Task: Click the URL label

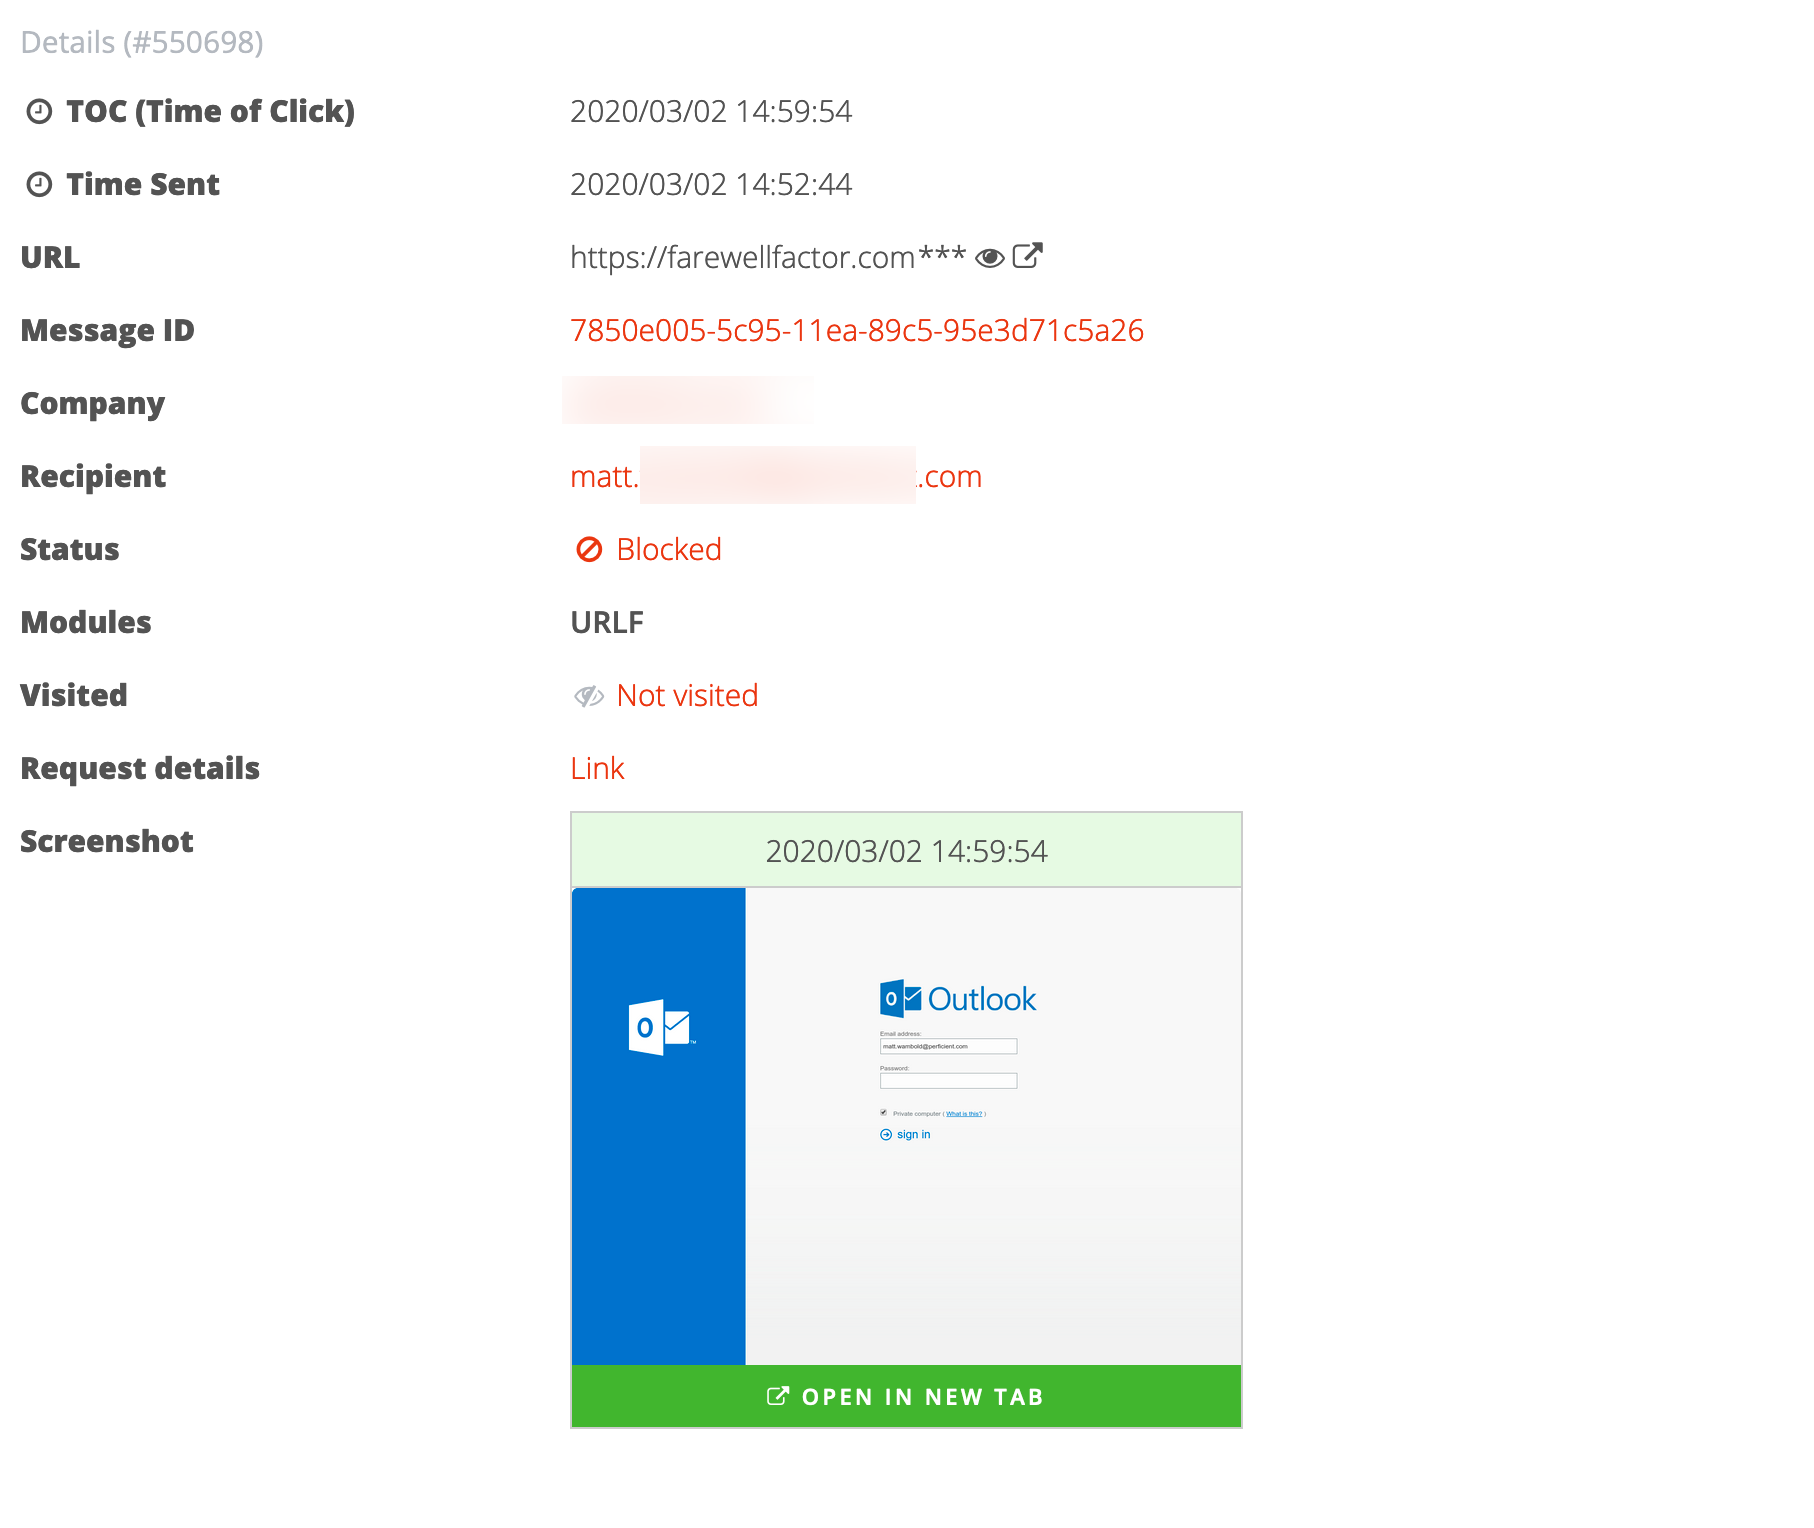Action: 50,257
